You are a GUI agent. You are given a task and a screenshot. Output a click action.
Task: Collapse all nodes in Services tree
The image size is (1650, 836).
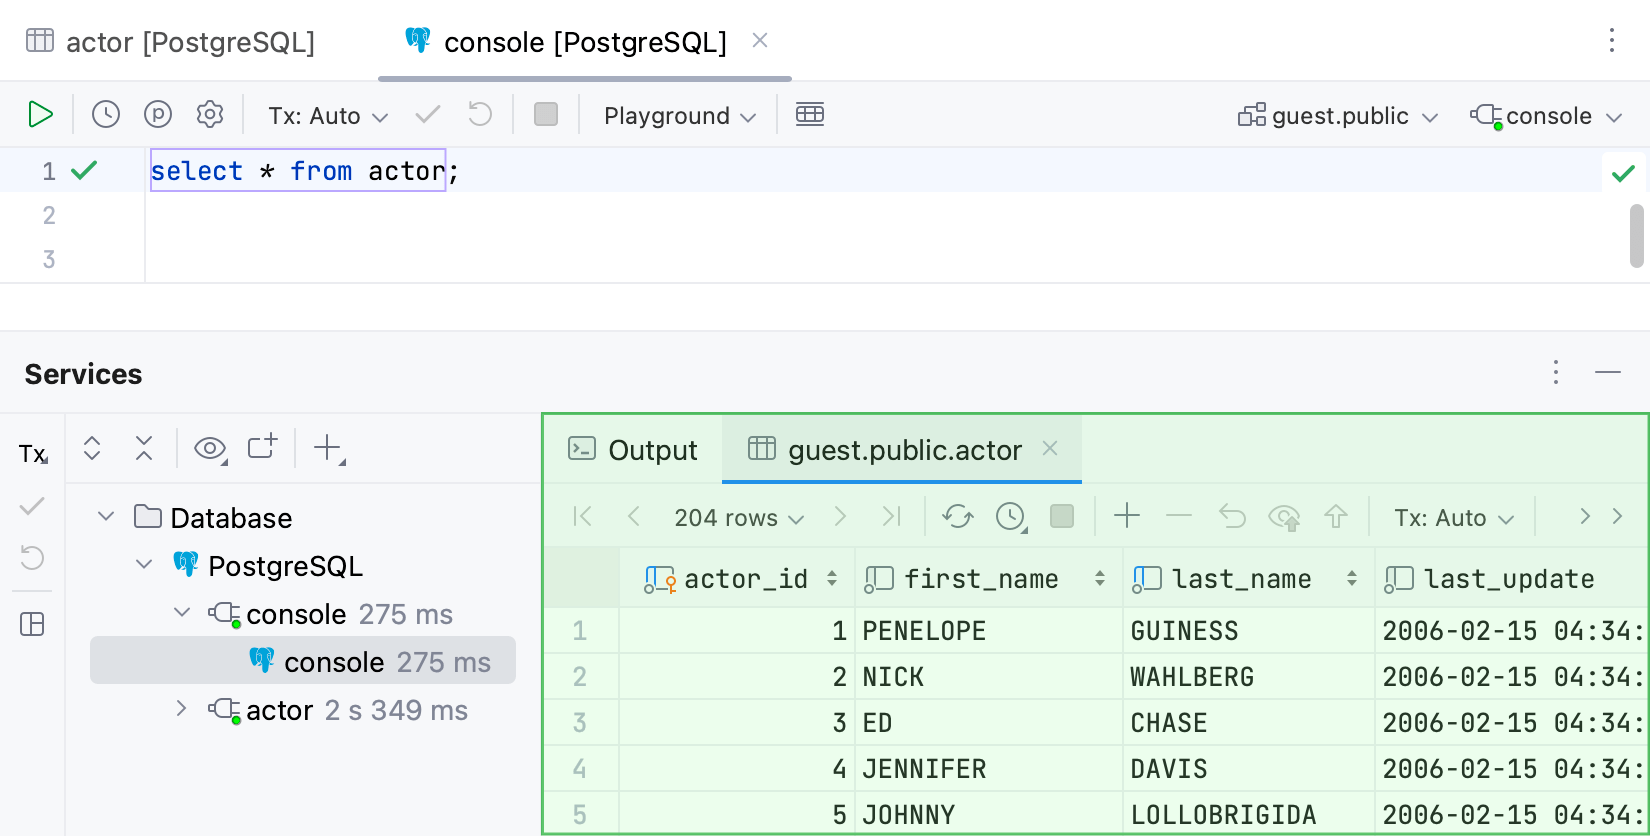tap(144, 448)
